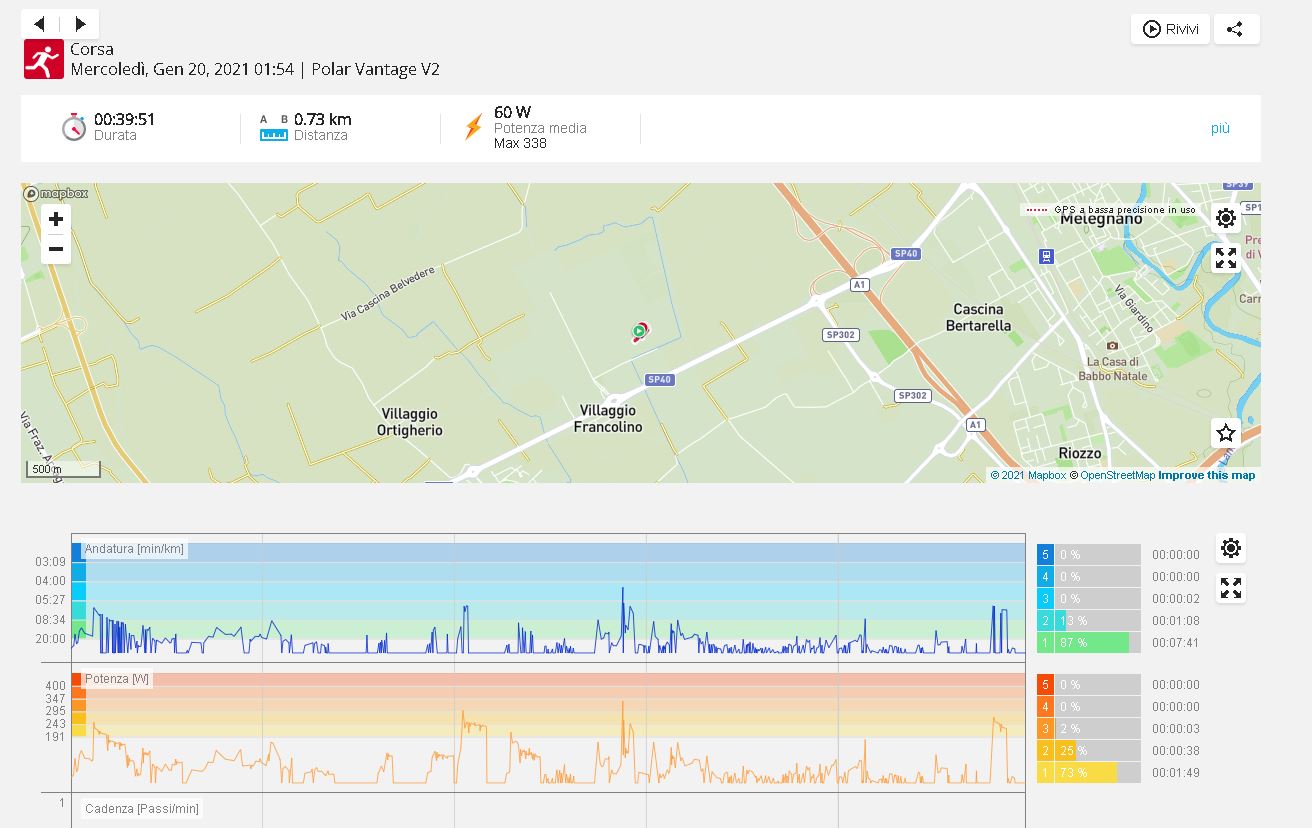Select power zone 4 swatch
This screenshot has width=1312, height=828.
click(x=1045, y=706)
